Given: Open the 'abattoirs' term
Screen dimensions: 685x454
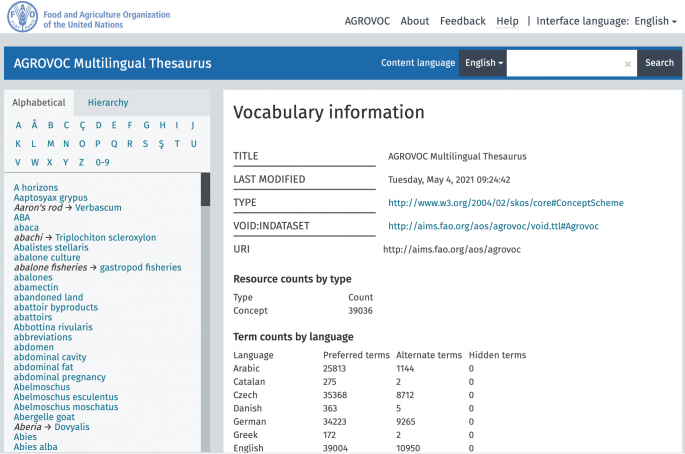Looking at the screenshot, I should pos(33,317).
